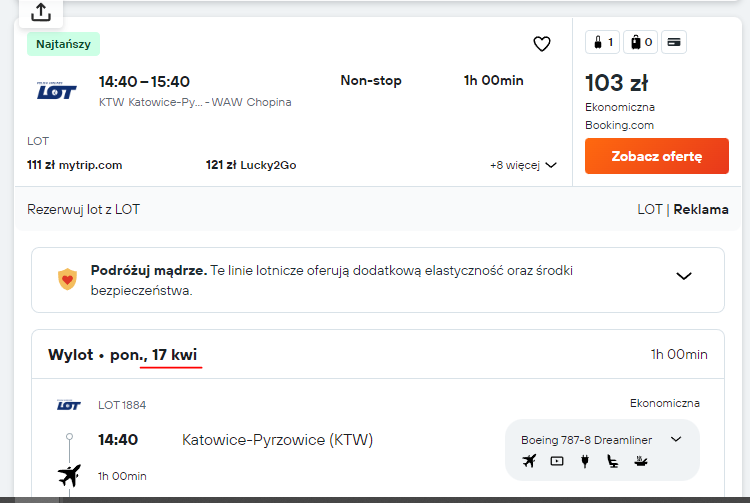Click the LOT airline logo in the flight summary
Viewport: 750px width, 503px height.
click(56, 90)
